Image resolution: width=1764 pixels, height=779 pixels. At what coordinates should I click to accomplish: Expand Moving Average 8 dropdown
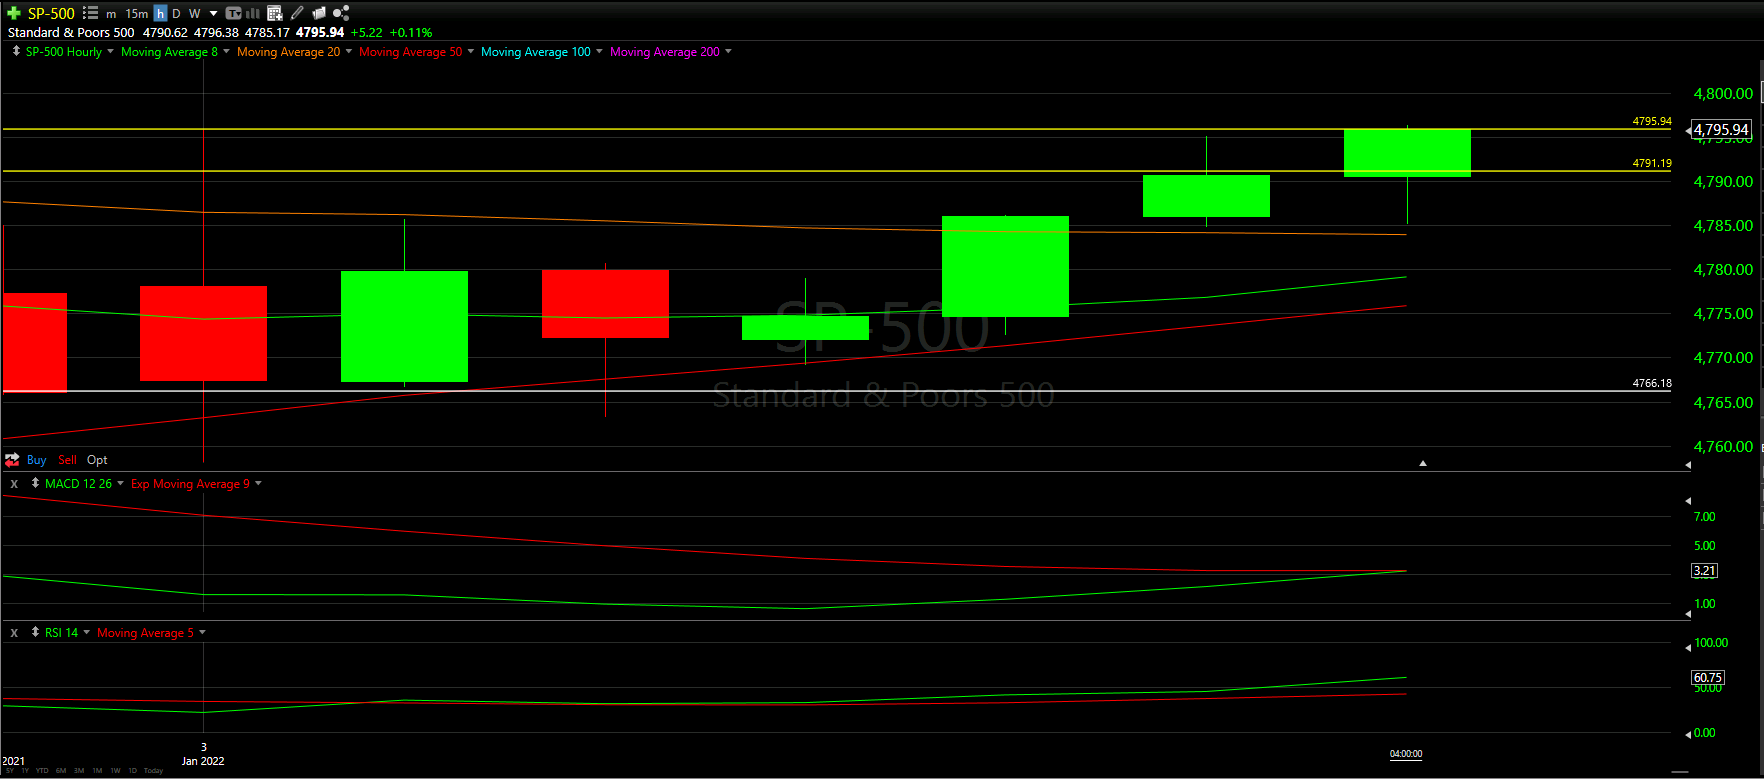point(226,51)
